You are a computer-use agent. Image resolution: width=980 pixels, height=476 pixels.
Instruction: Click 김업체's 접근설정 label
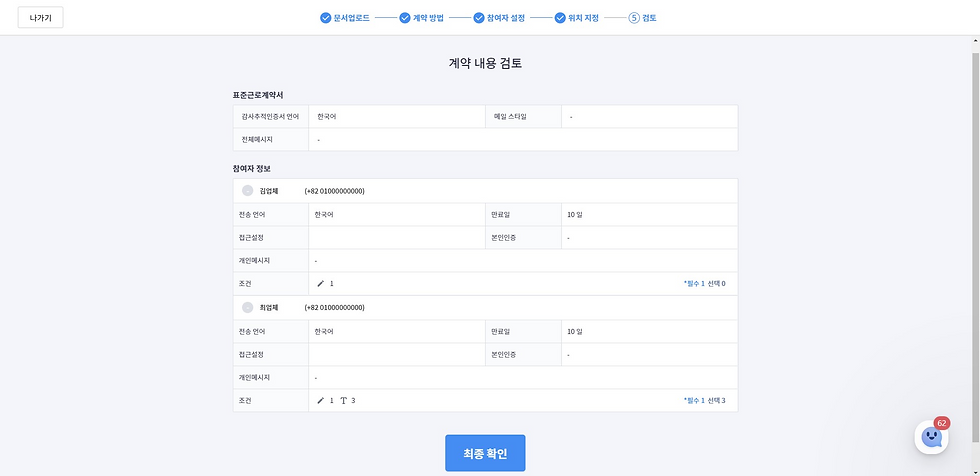point(251,238)
